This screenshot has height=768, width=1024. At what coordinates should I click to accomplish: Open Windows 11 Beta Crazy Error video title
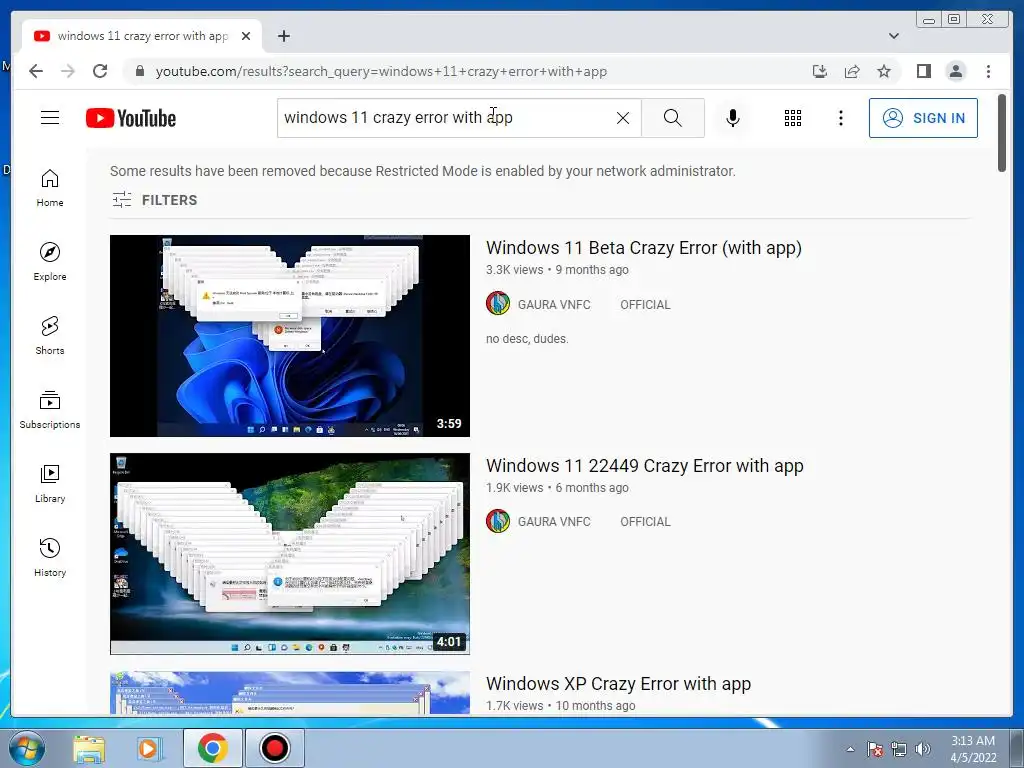pos(643,248)
